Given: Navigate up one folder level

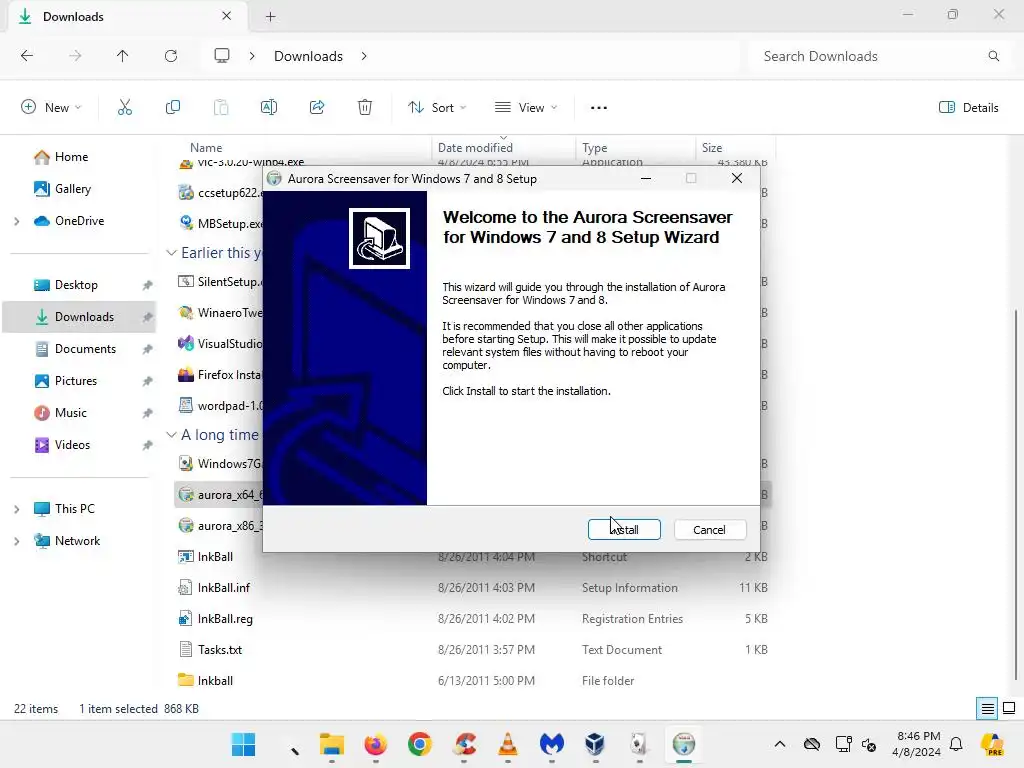Looking at the screenshot, I should pos(123,56).
